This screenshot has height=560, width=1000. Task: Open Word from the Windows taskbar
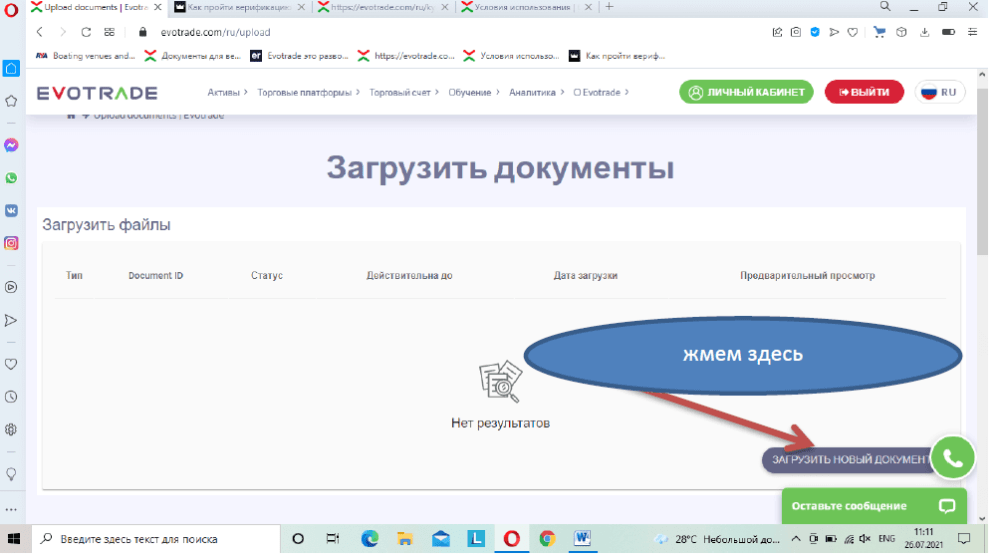pos(582,539)
